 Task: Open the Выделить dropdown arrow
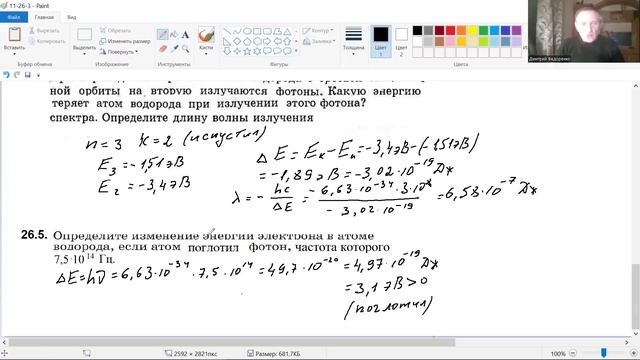(x=84, y=54)
